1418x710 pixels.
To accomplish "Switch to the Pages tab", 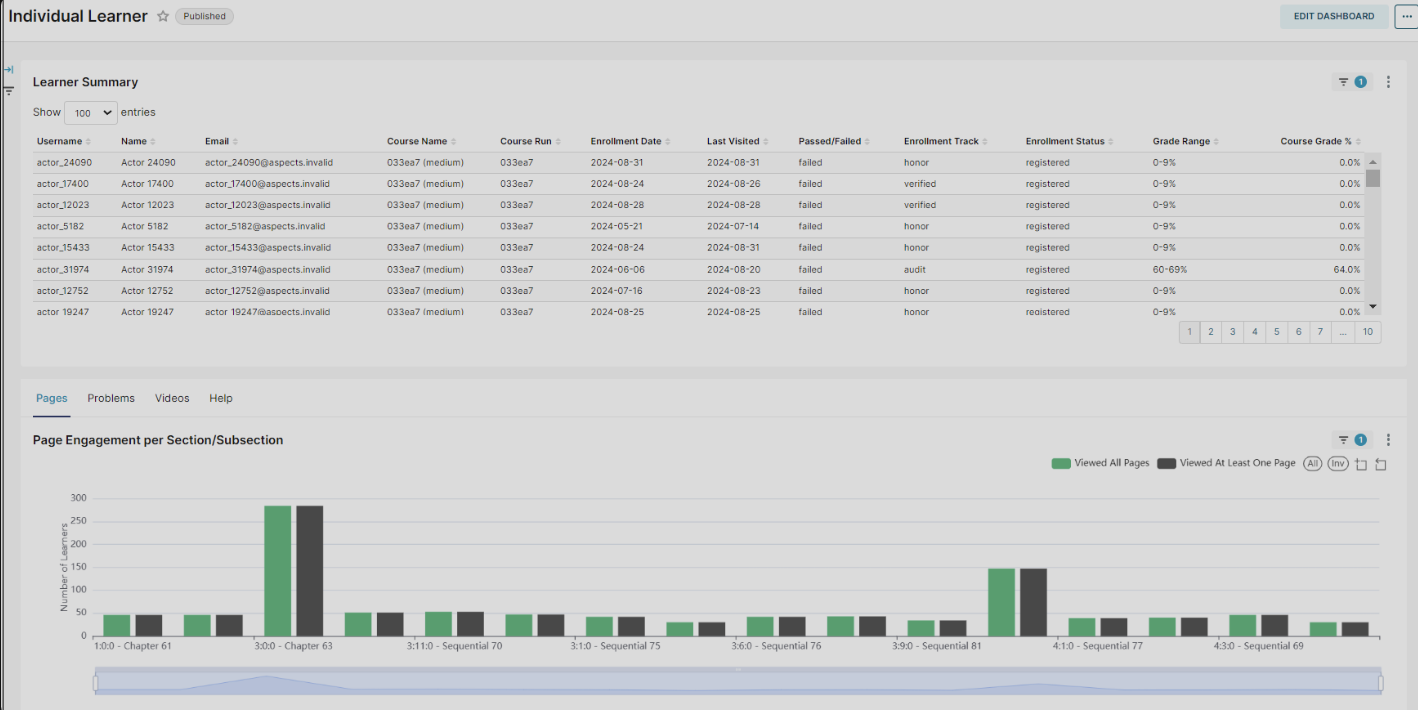I will (x=52, y=398).
